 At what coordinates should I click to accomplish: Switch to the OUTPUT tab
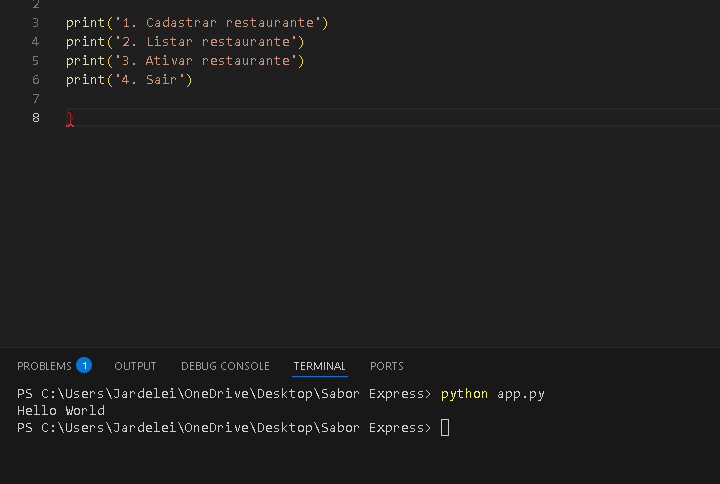tap(135, 366)
